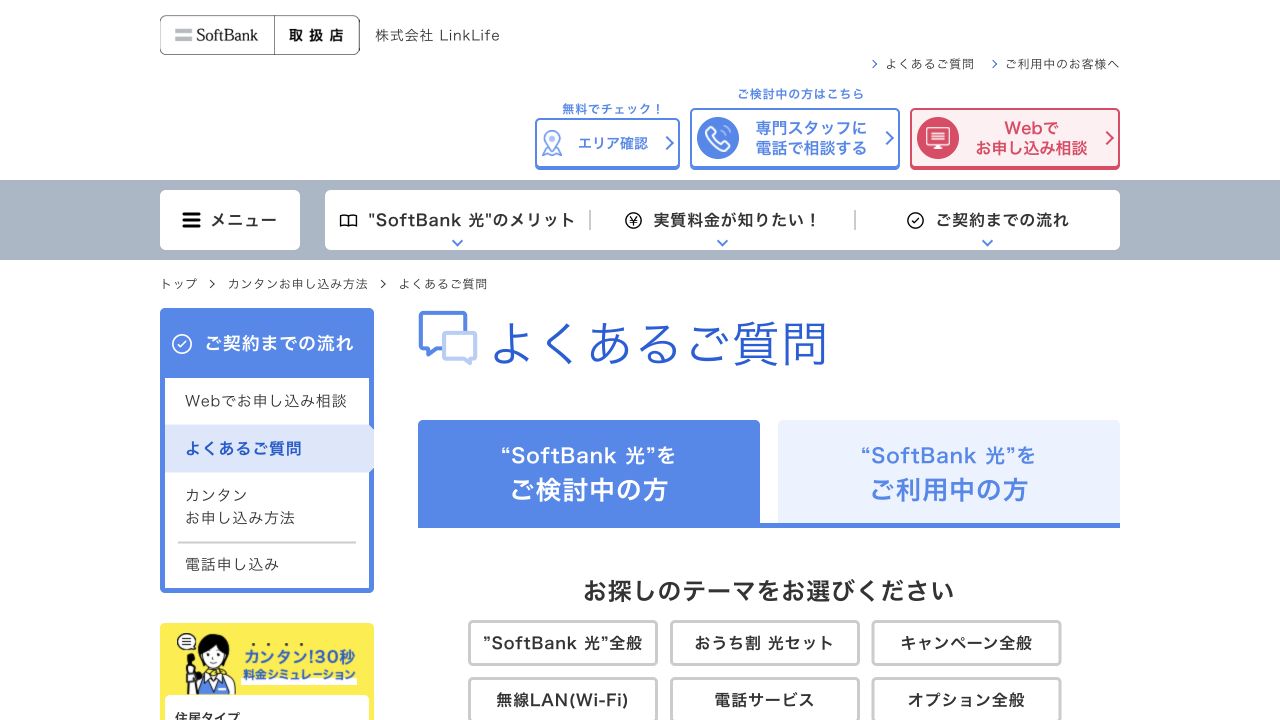The width and height of the screenshot is (1280, 720).
Task: Click the checkmark icon beside ご契約までの流れ in nav
Action: pyautogui.click(x=915, y=220)
